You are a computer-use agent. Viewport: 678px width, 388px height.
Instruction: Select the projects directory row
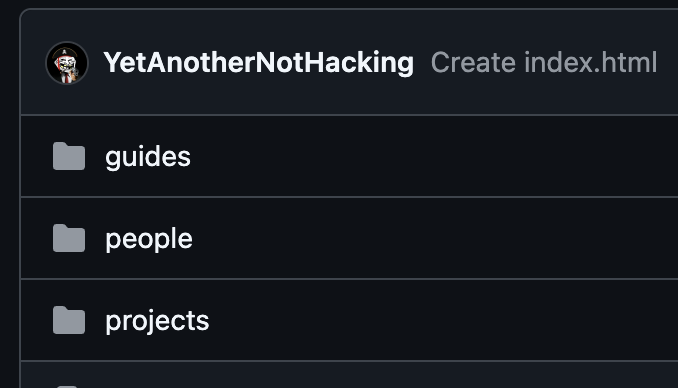pyautogui.click(x=349, y=320)
